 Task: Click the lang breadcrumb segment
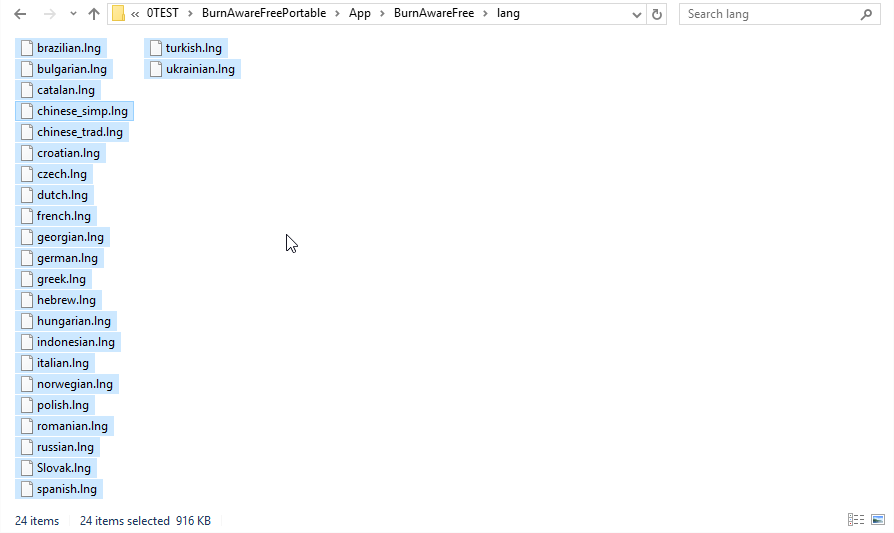tap(508, 13)
